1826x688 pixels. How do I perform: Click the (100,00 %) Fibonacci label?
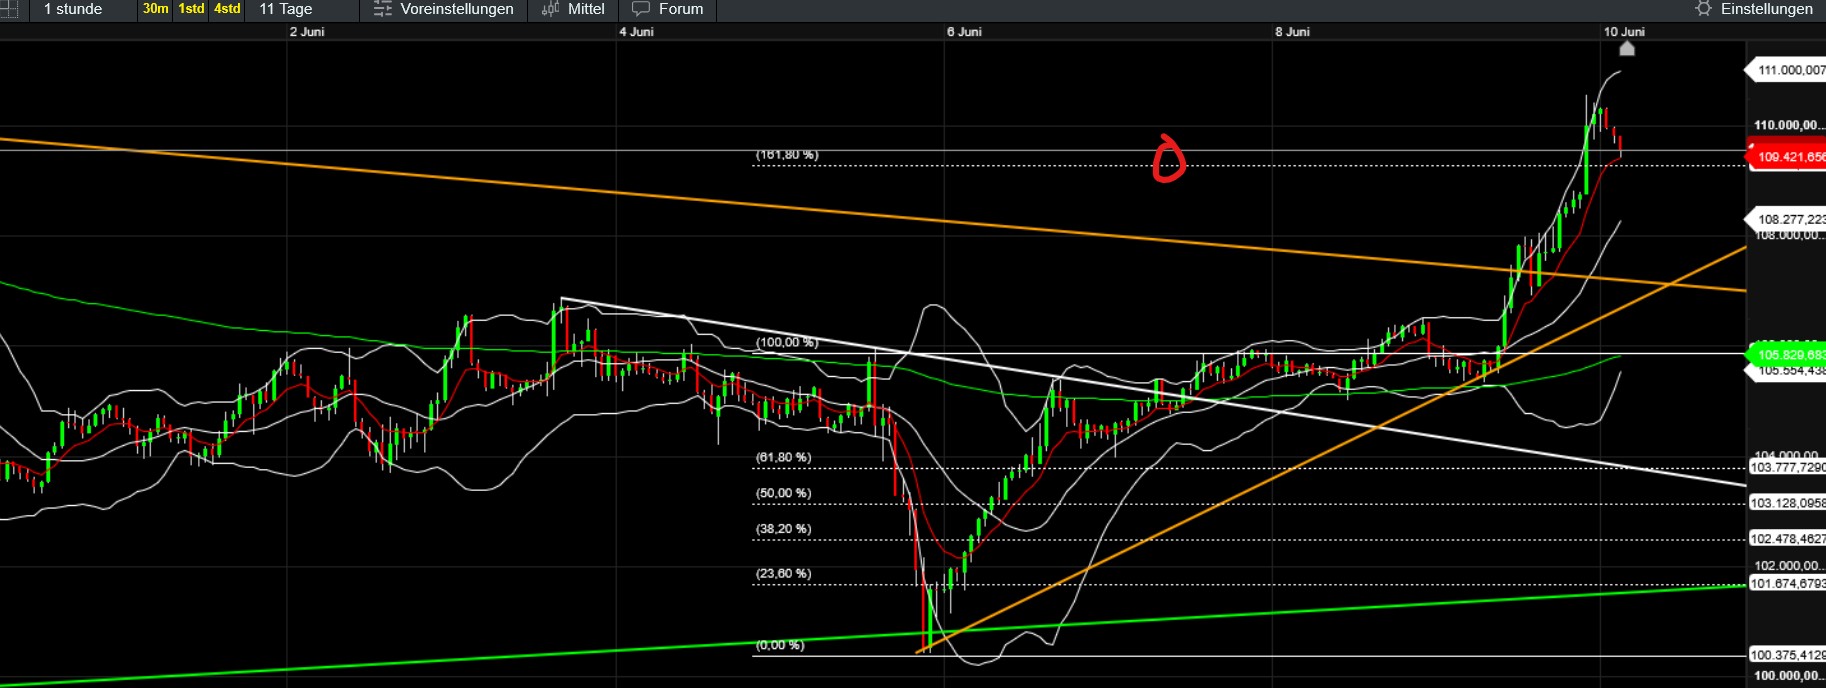coord(787,342)
